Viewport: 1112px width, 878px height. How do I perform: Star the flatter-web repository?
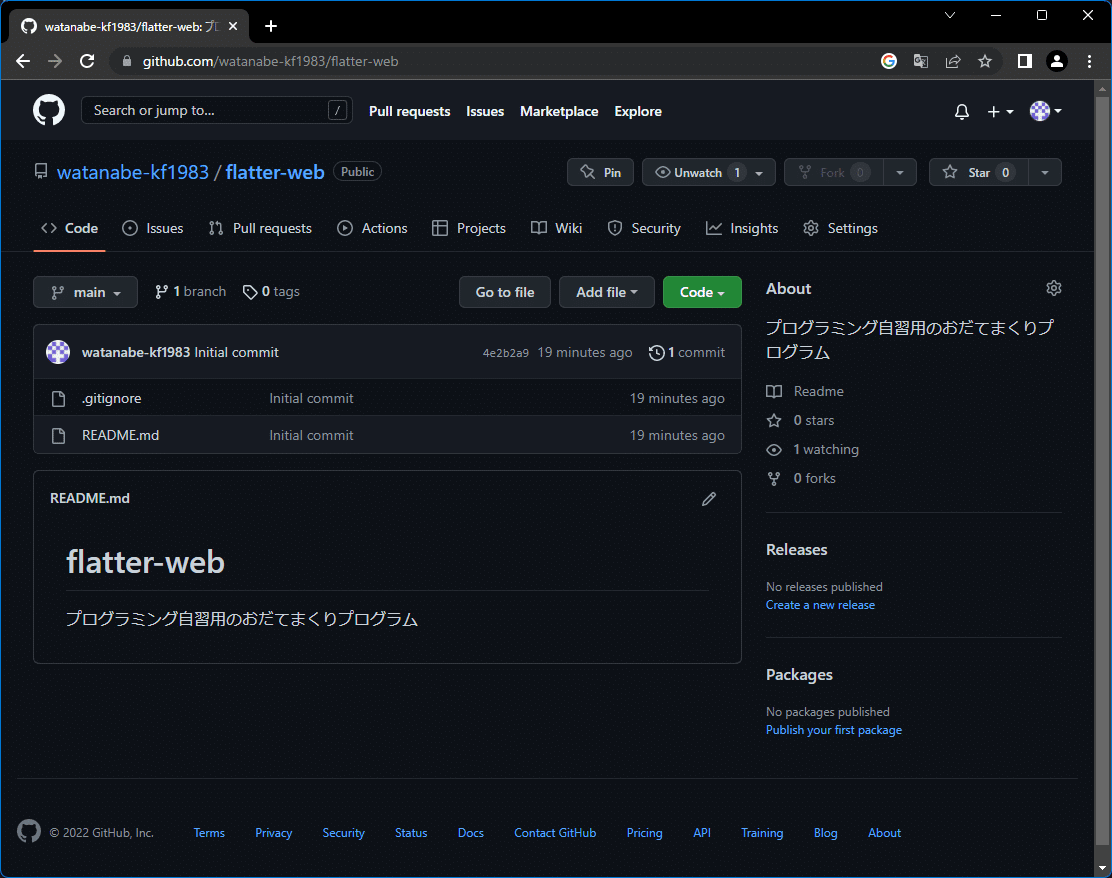click(979, 172)
